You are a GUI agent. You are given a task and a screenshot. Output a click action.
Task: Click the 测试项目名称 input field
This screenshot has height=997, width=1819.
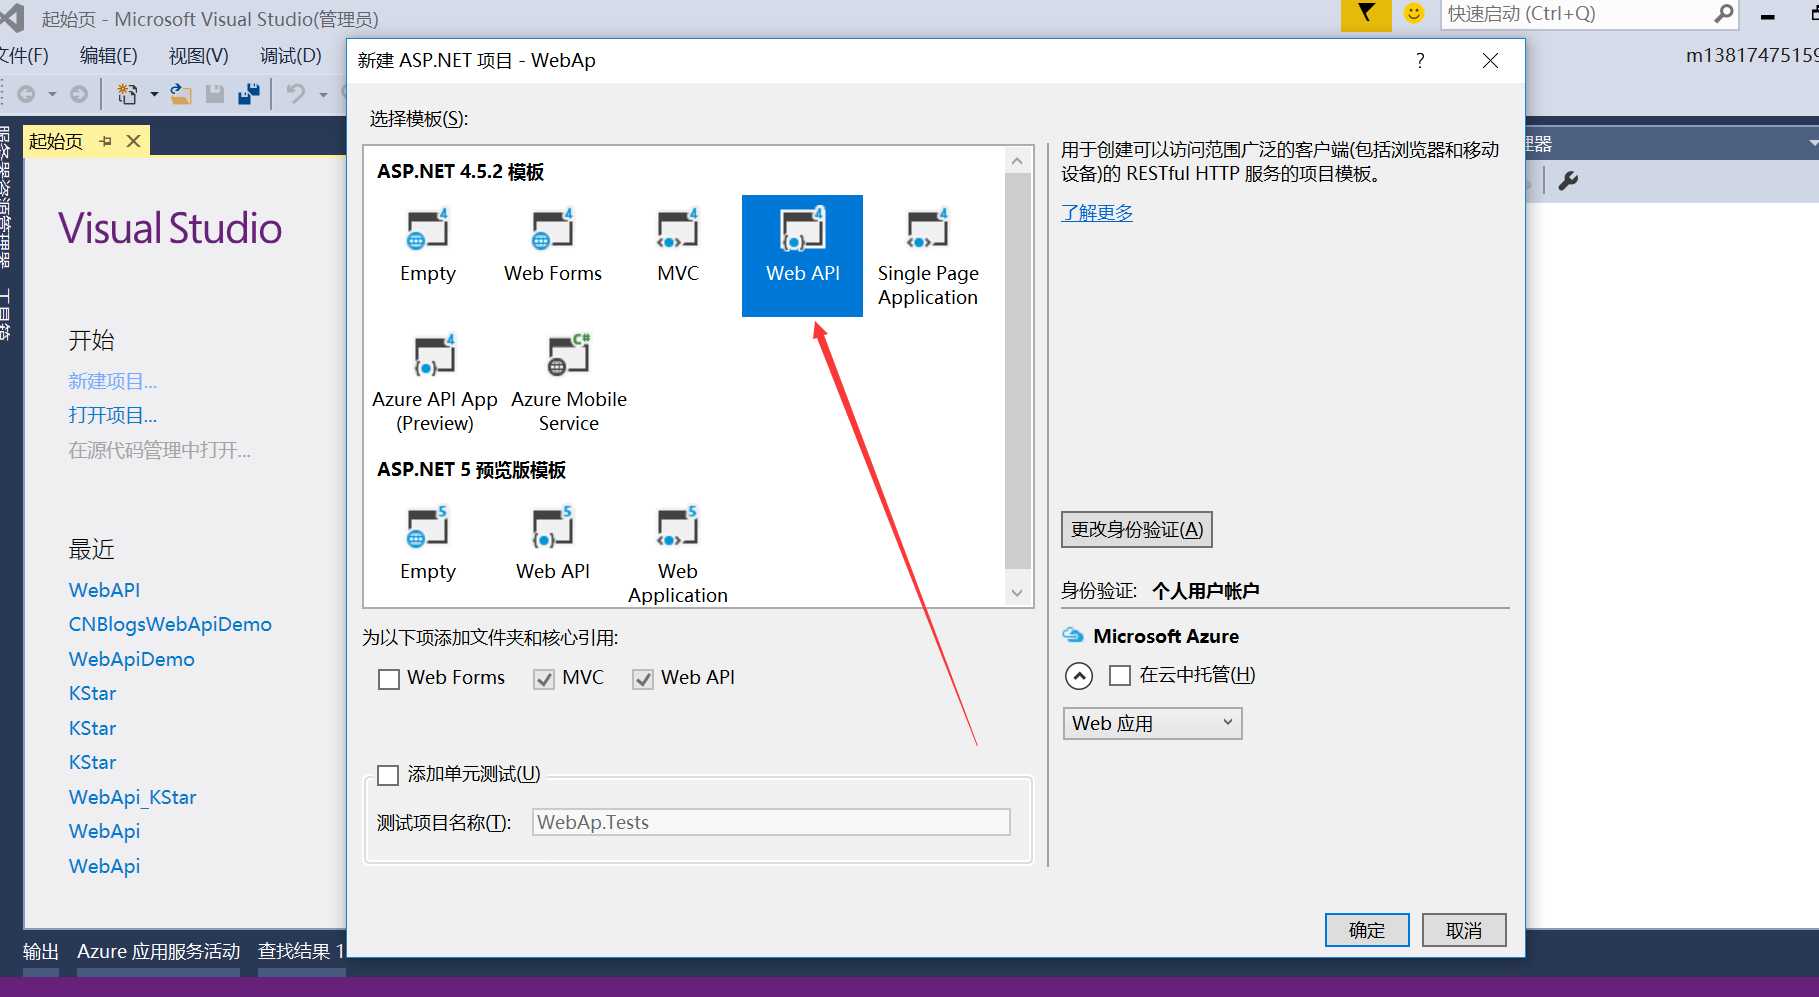(x=771, y=822)
